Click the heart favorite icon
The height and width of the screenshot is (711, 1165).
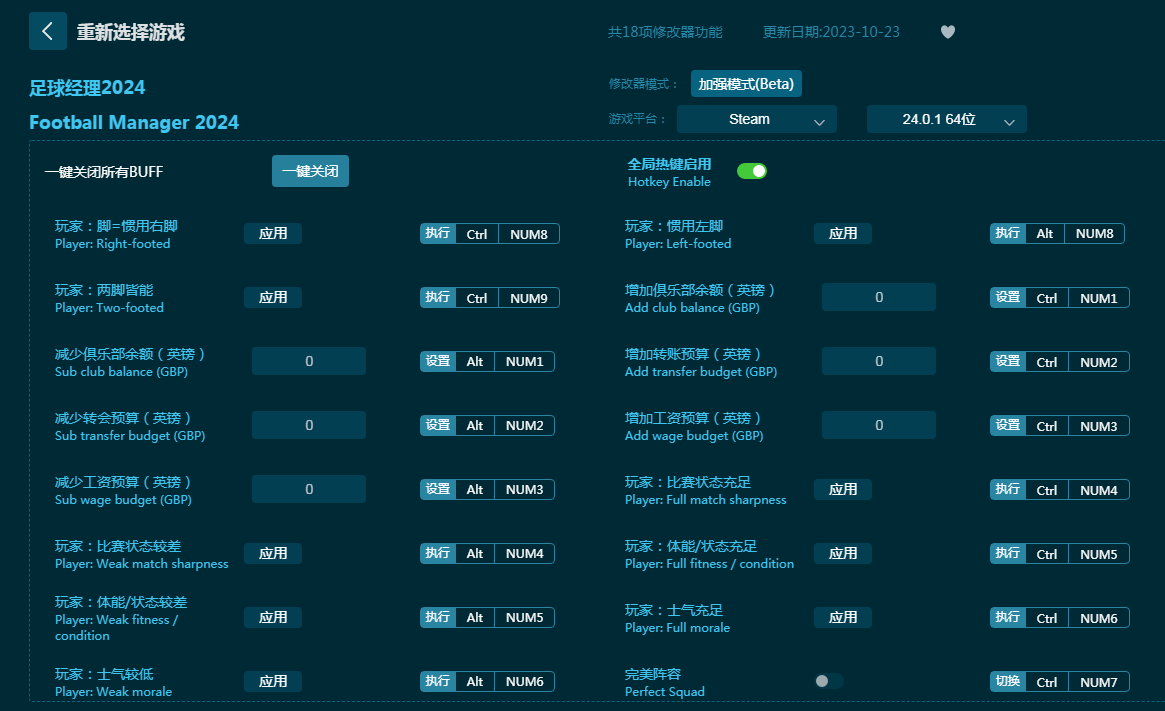(x=947, y=32)
